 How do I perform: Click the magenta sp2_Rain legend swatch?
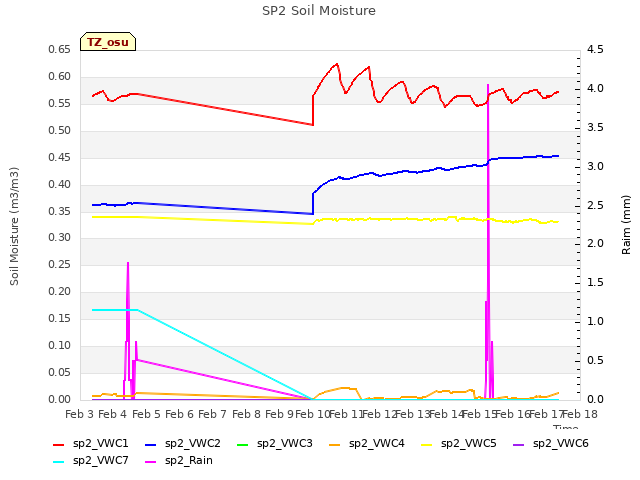[x=151, y=462]
